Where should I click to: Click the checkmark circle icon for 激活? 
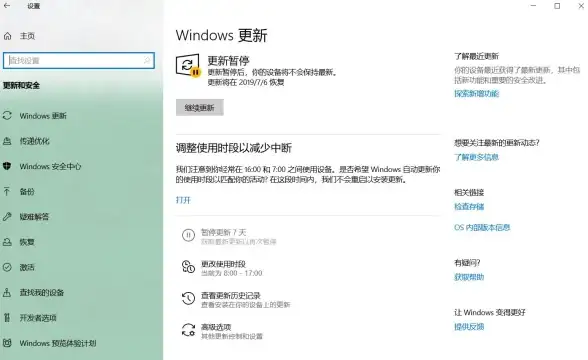point(7,267)
